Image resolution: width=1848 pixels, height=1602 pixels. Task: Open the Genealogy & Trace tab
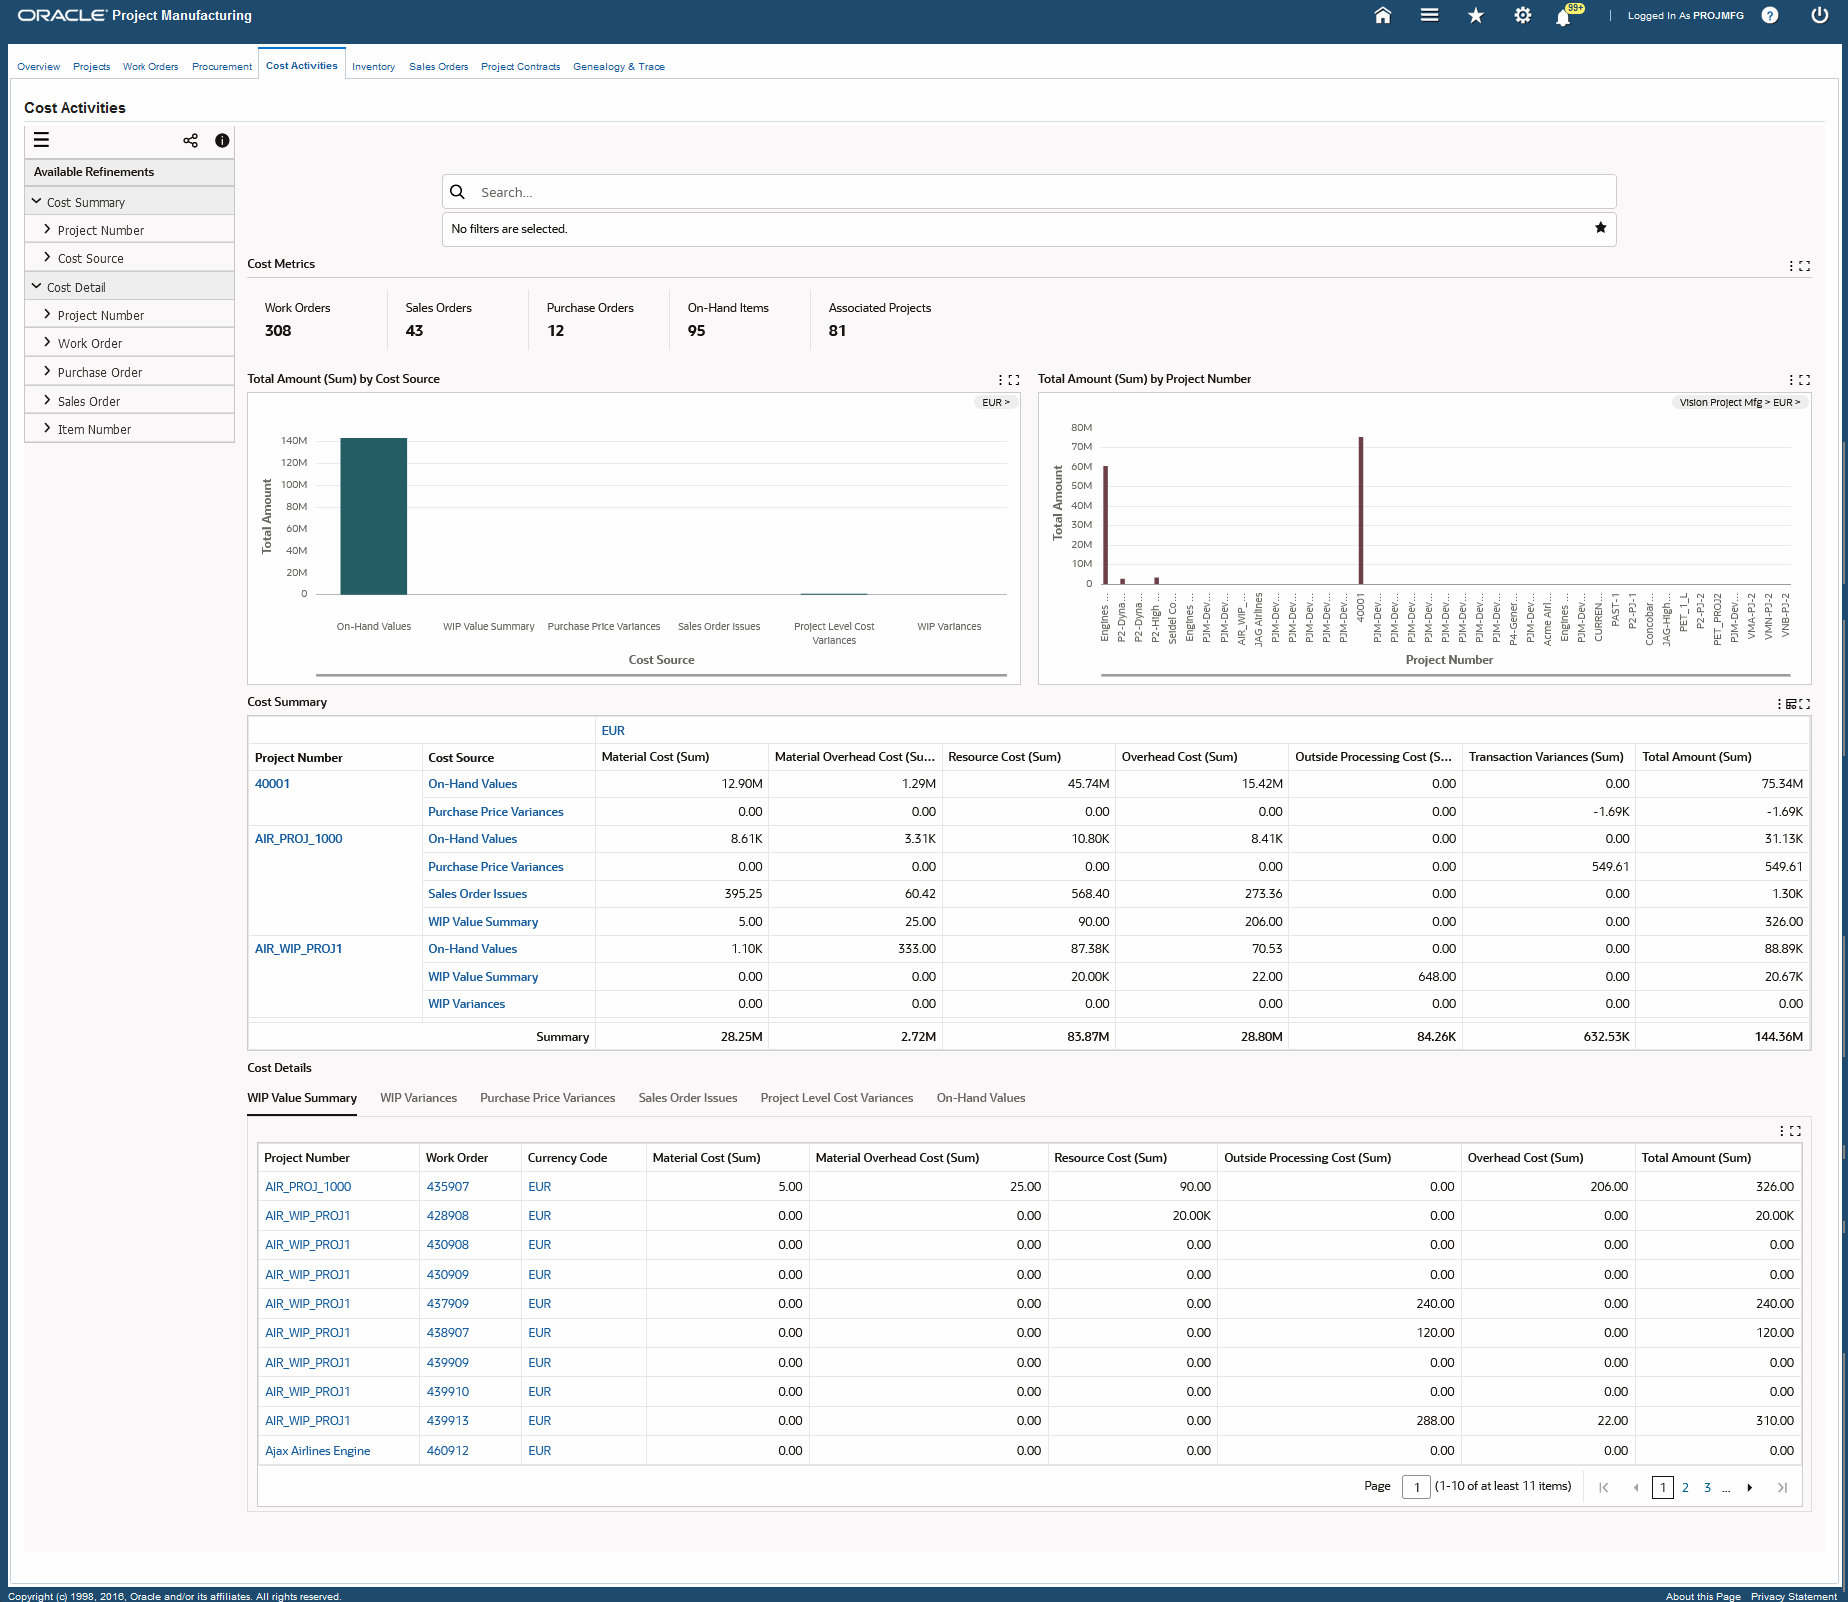(x=619, y=67)
